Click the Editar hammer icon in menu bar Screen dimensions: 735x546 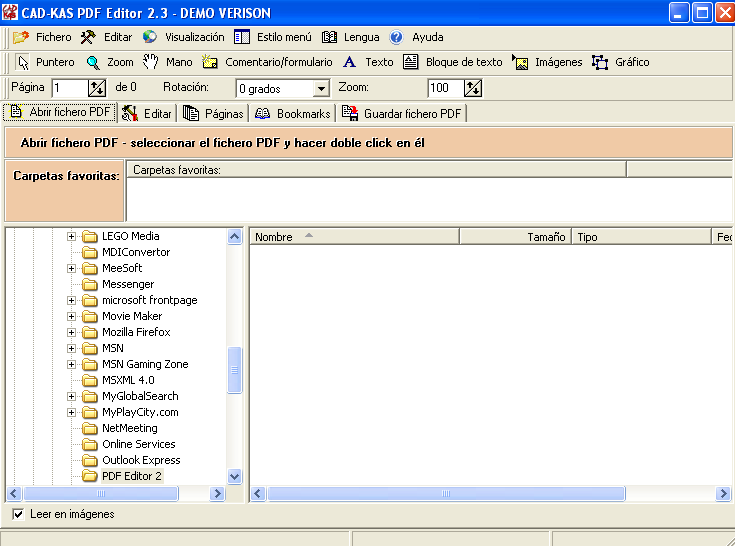[88, 37]
